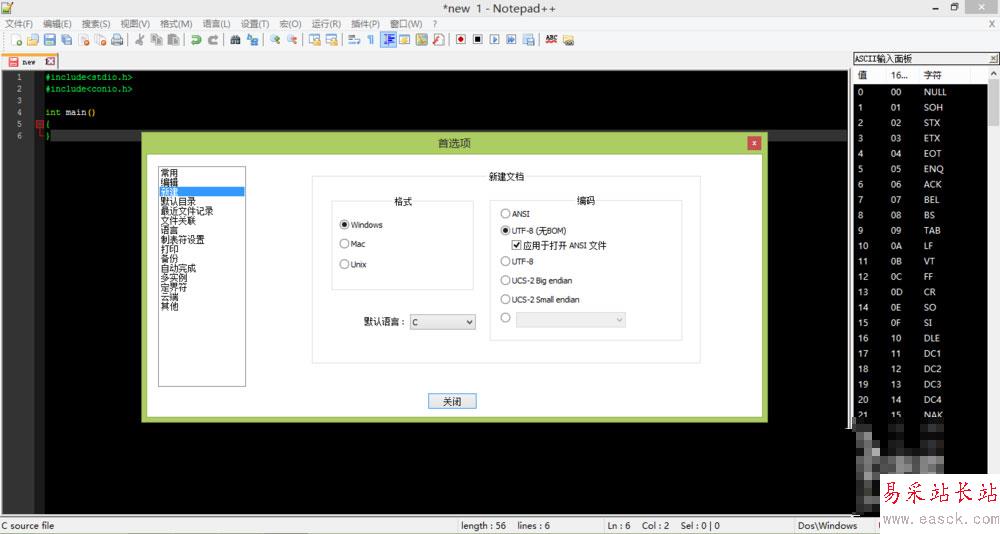Toggle Show All Characters pilcrow icon

click(371, 40)
